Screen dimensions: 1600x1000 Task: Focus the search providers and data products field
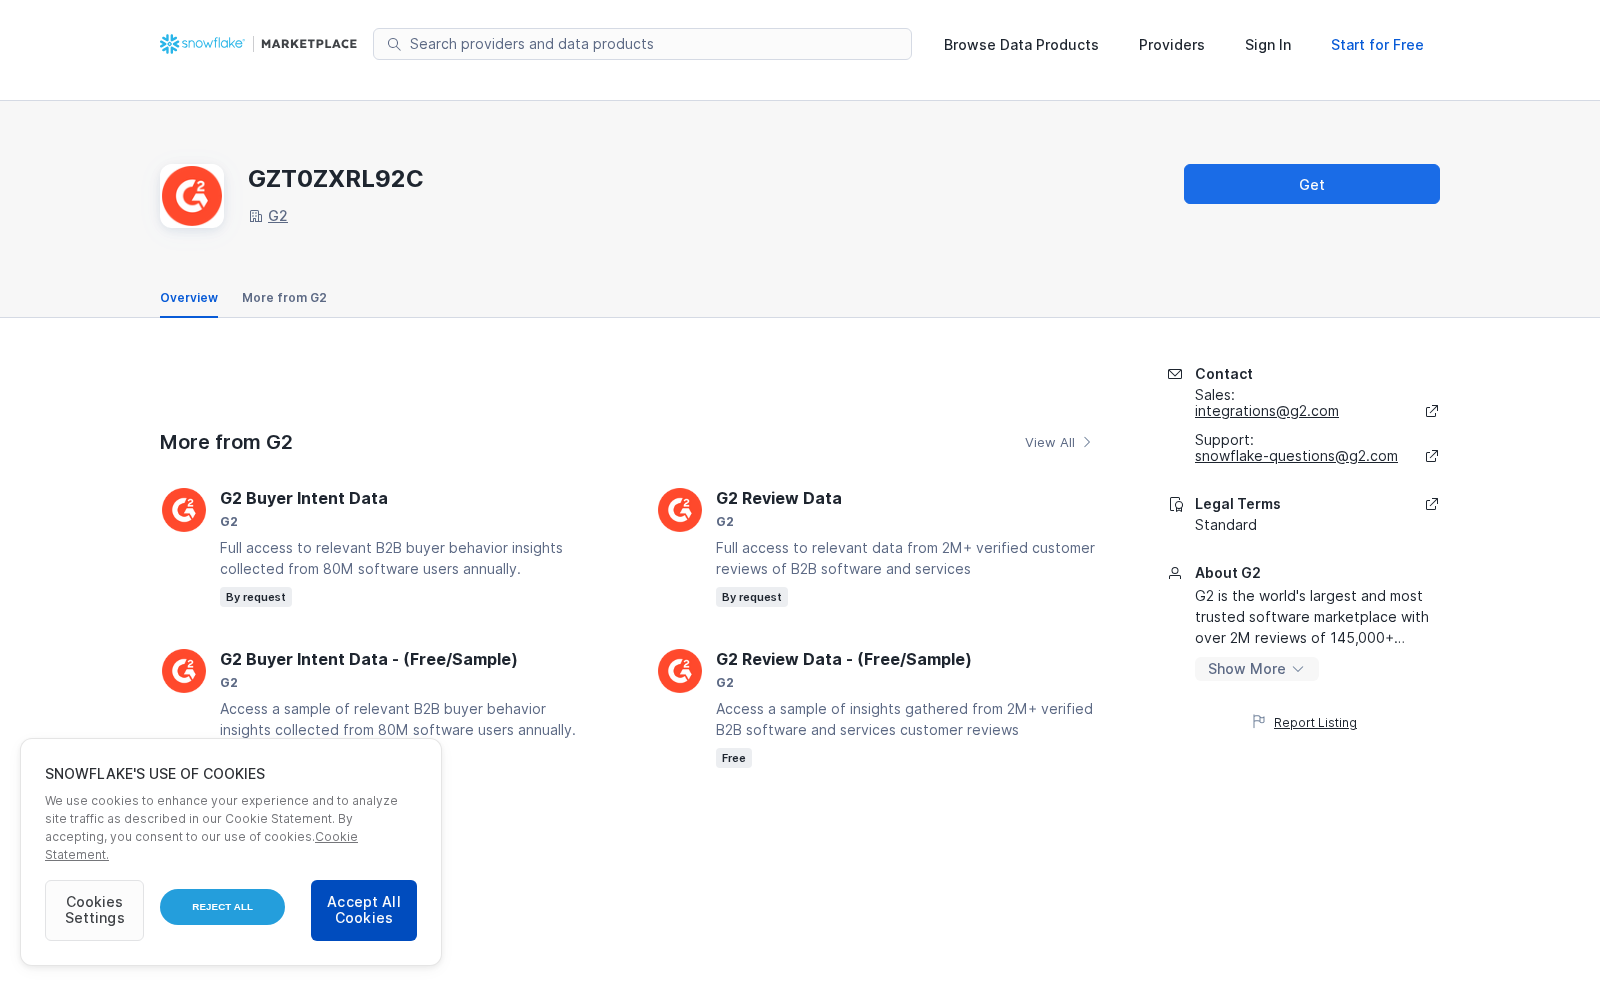642,44
